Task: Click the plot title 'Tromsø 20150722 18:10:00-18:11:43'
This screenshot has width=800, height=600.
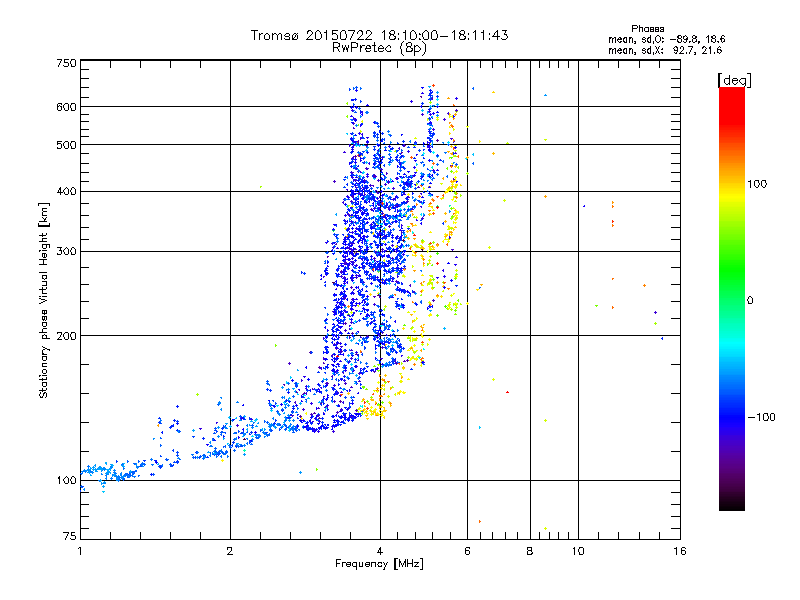Action: point(379,35)
